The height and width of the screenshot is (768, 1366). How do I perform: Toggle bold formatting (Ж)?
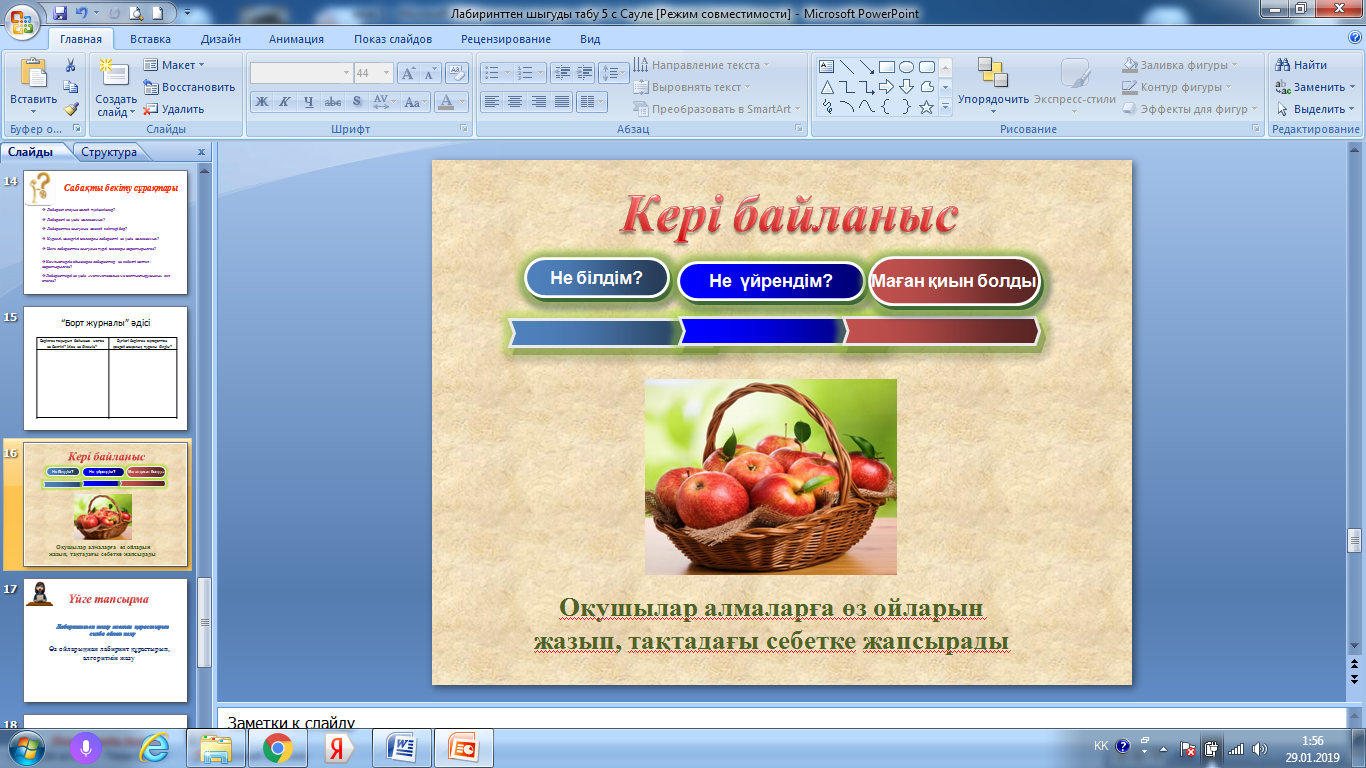click(x=261, y=102)
